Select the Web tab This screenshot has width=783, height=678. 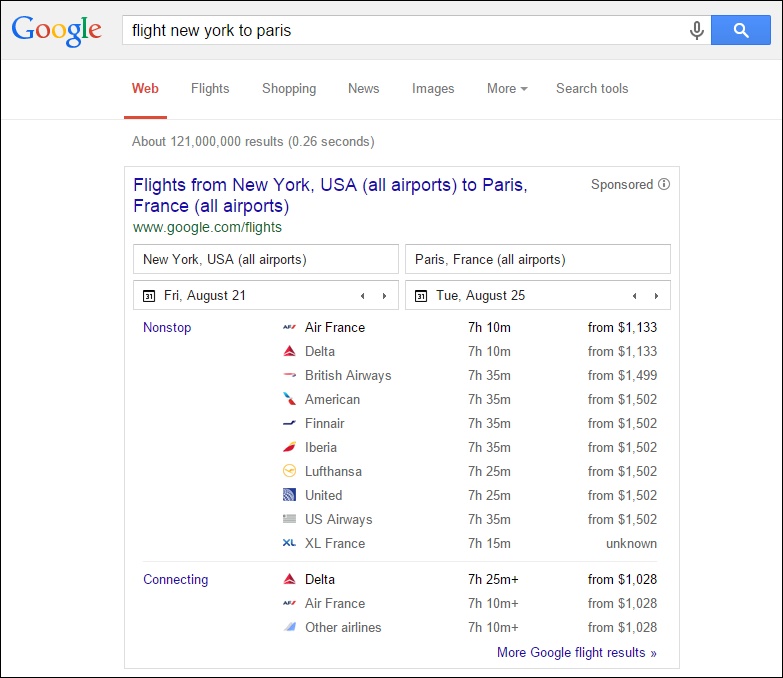145,88
